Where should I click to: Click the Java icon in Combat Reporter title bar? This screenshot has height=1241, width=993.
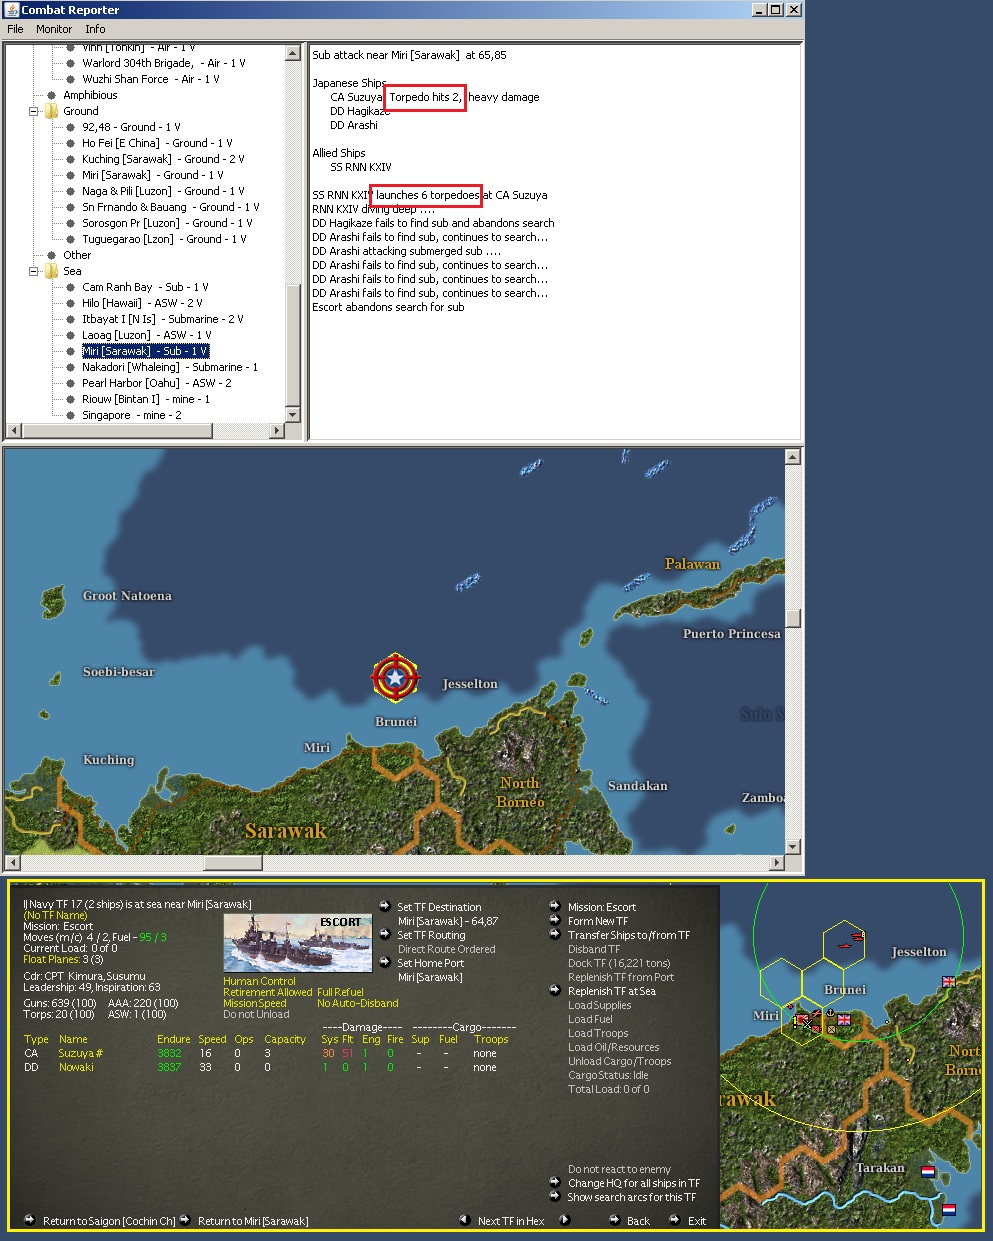point(11,9)
